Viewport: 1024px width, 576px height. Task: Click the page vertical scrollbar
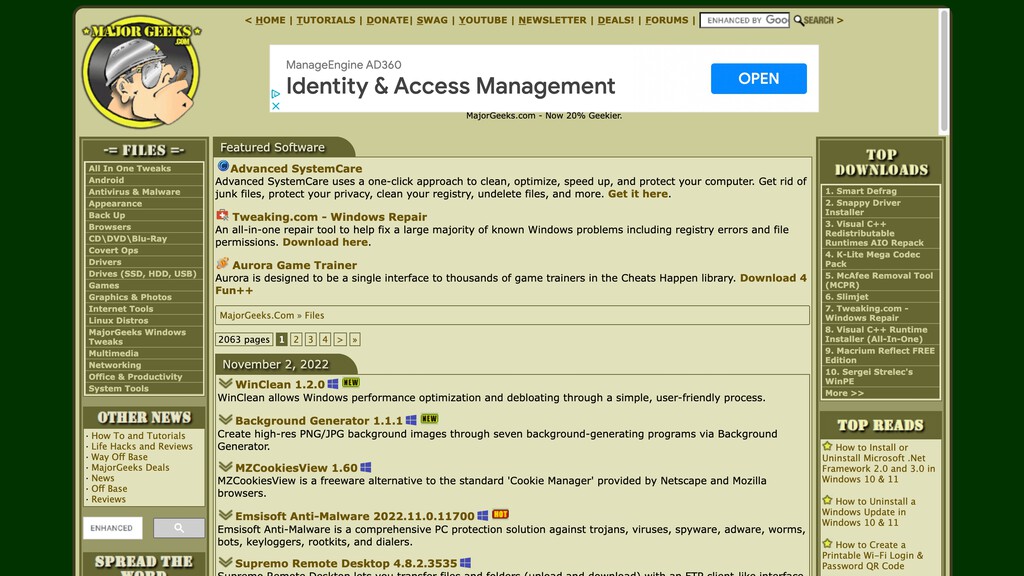pyautogui.click(x=944, y=70)
